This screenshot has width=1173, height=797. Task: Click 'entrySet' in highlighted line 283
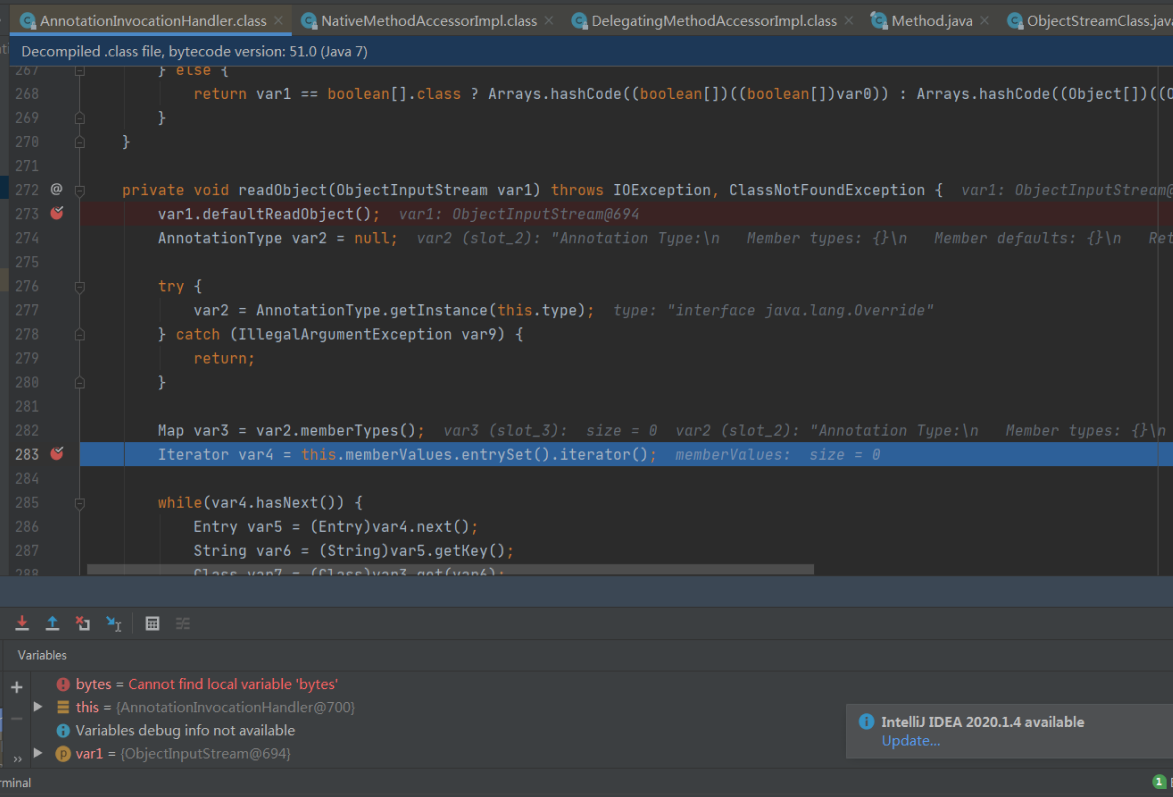pos(496,454)
